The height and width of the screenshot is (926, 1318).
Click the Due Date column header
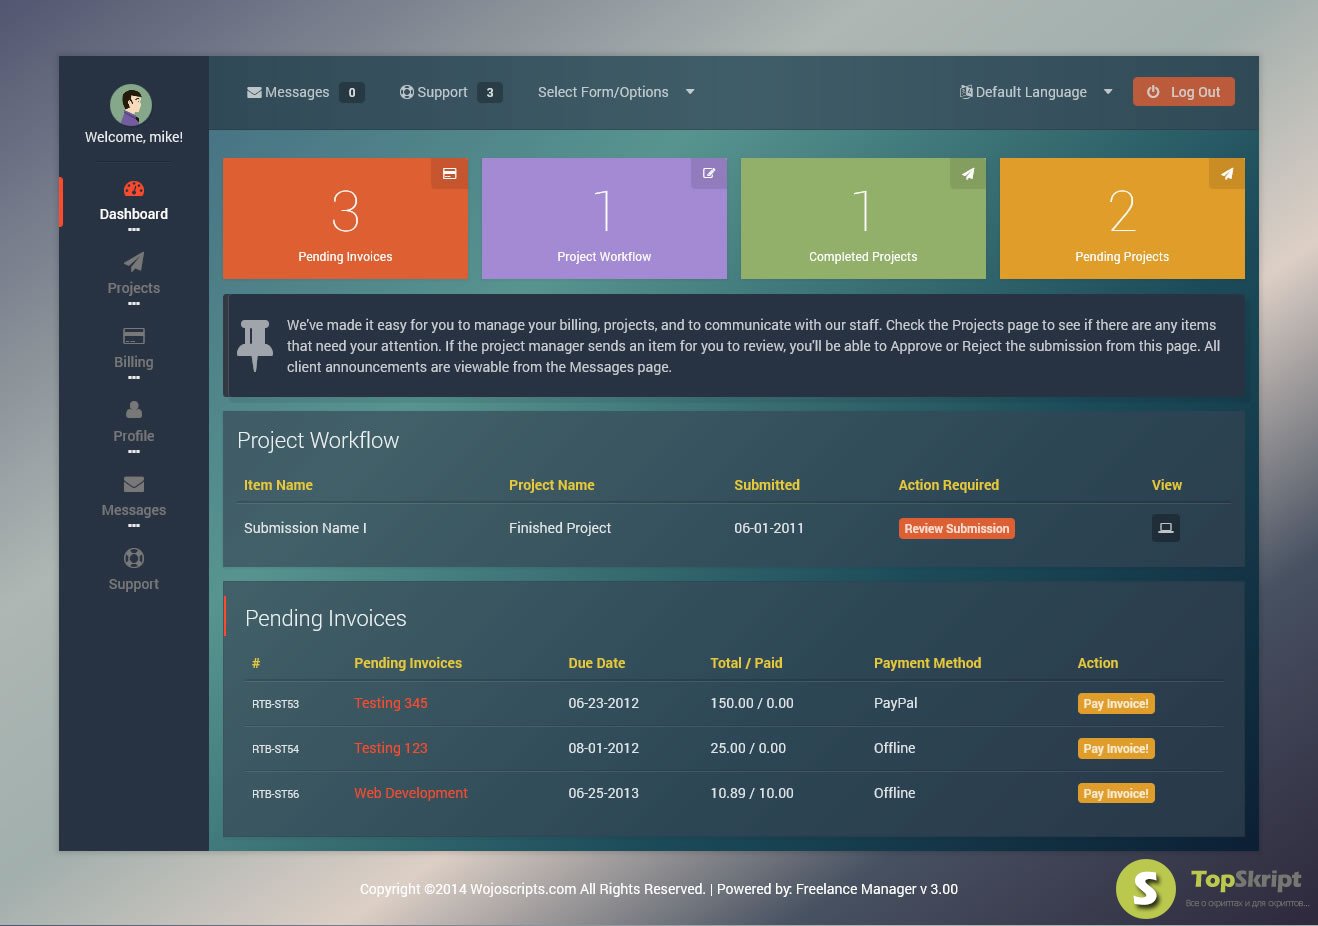[597, 663]
